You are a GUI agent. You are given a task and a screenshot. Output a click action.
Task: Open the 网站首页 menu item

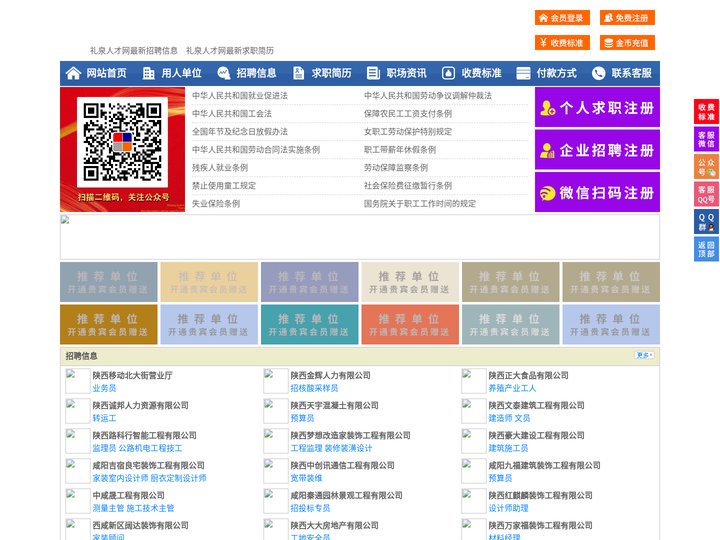tap(106, 73)
